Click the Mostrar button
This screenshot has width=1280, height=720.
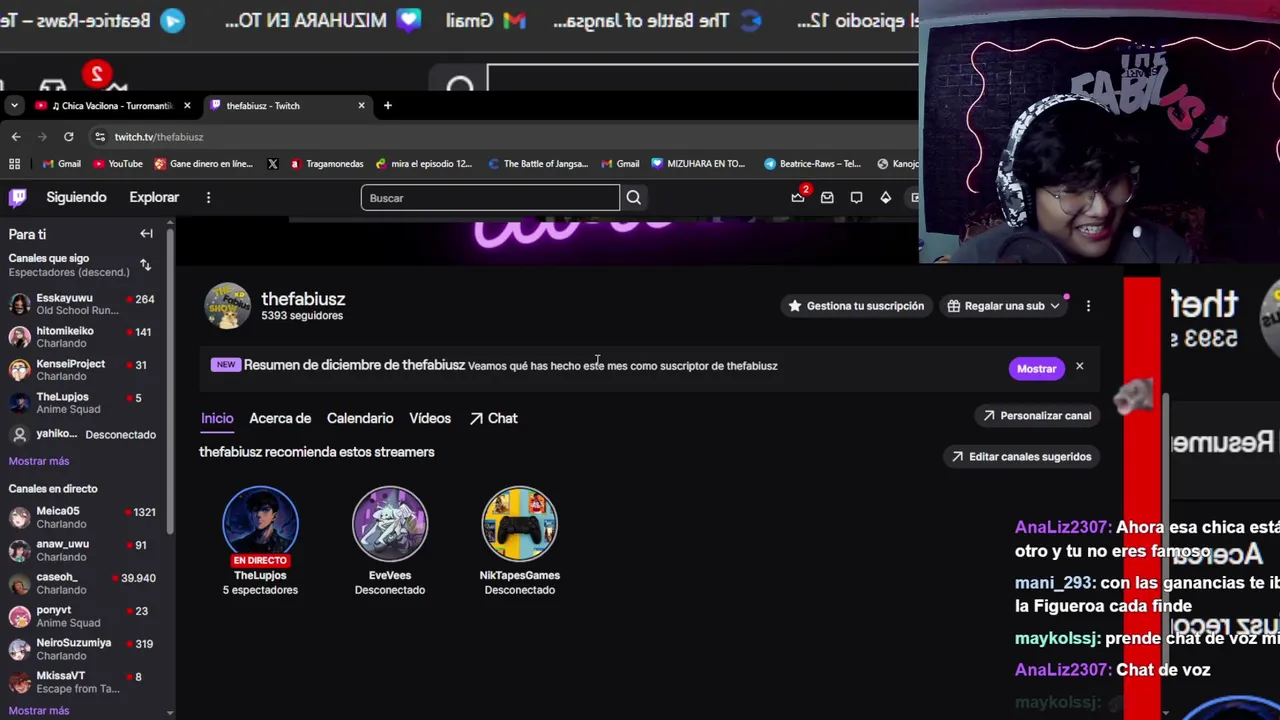[x=1036, y=368]
